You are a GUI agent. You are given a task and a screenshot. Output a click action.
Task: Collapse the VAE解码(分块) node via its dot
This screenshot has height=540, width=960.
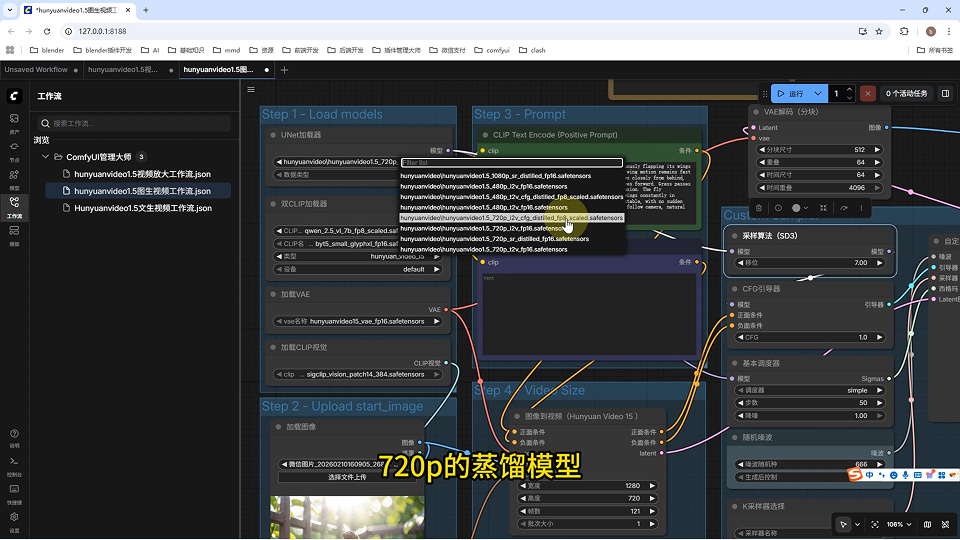coord(756,112)
